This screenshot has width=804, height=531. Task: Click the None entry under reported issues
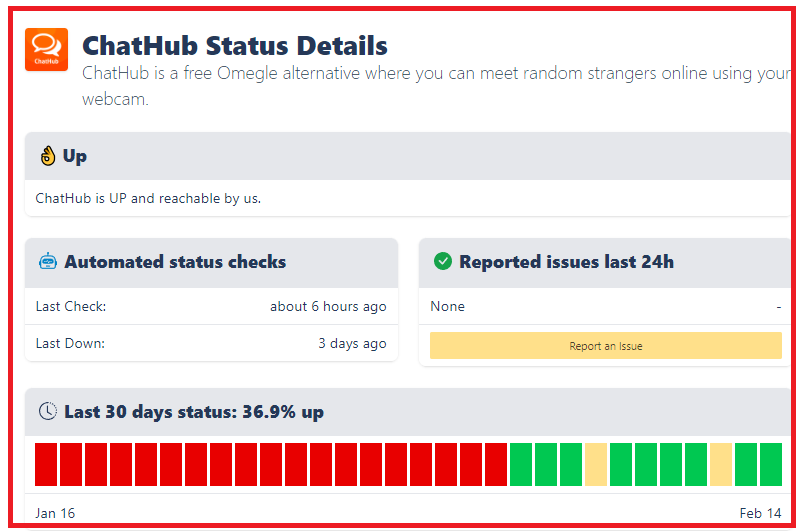[448, 307]
